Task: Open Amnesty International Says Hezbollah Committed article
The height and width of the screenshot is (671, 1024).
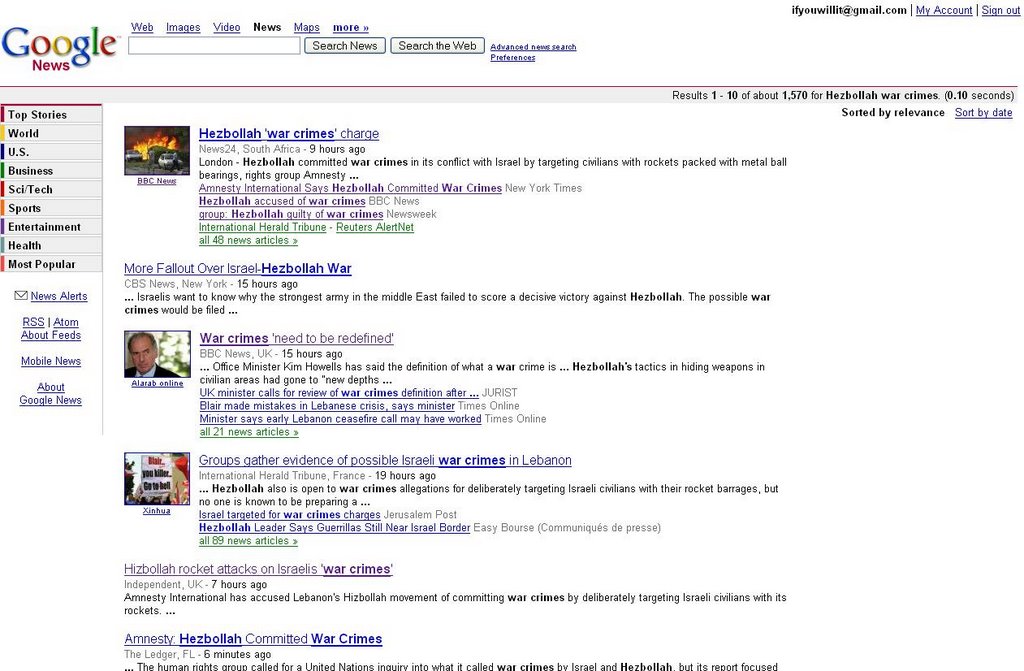Action: pos(350,188)
